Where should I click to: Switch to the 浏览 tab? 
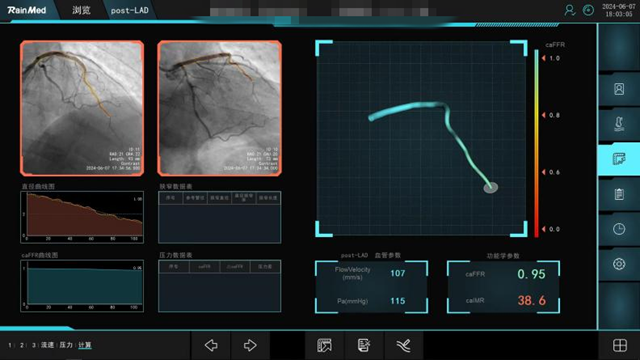point(81,10)
